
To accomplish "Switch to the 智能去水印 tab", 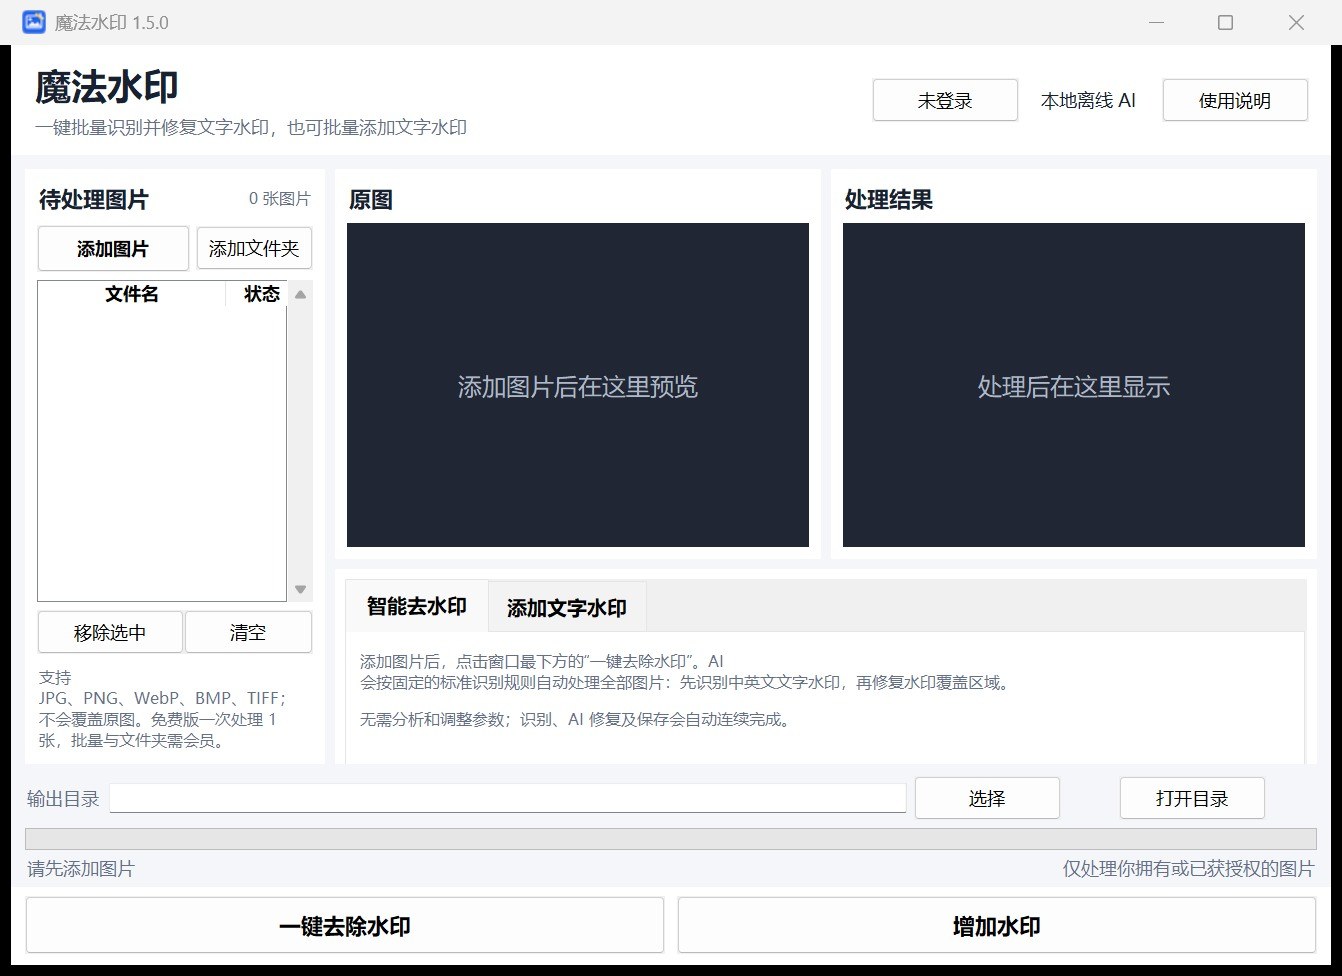I will (x=417, y=606).
